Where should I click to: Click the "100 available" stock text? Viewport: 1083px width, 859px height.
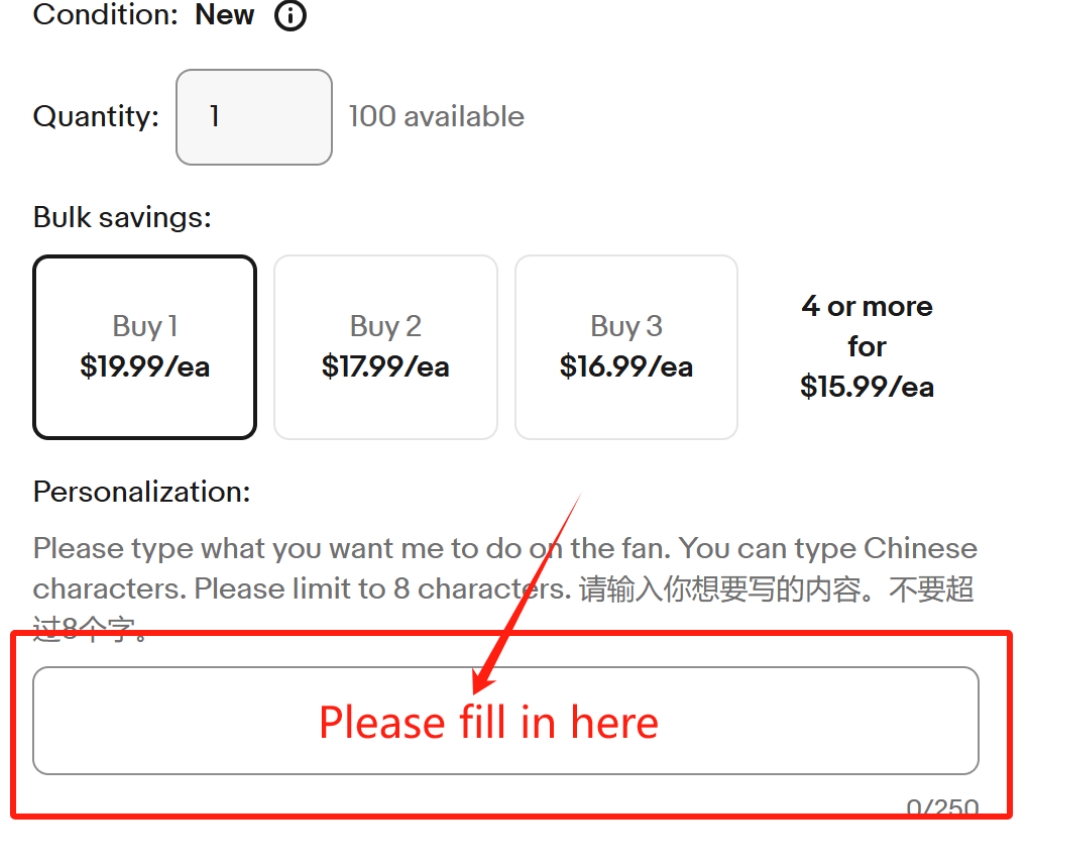pos(437,116)
